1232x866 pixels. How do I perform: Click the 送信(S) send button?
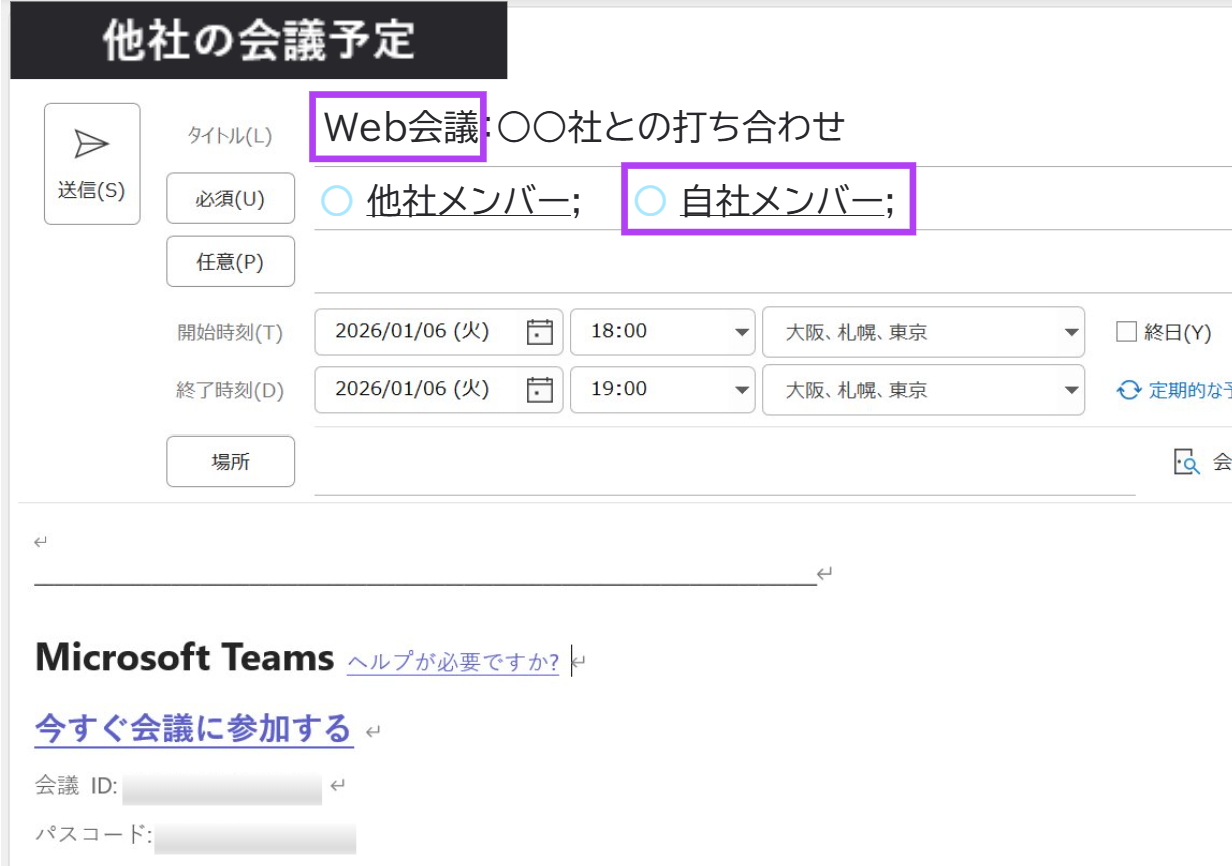tap(92, 164)
